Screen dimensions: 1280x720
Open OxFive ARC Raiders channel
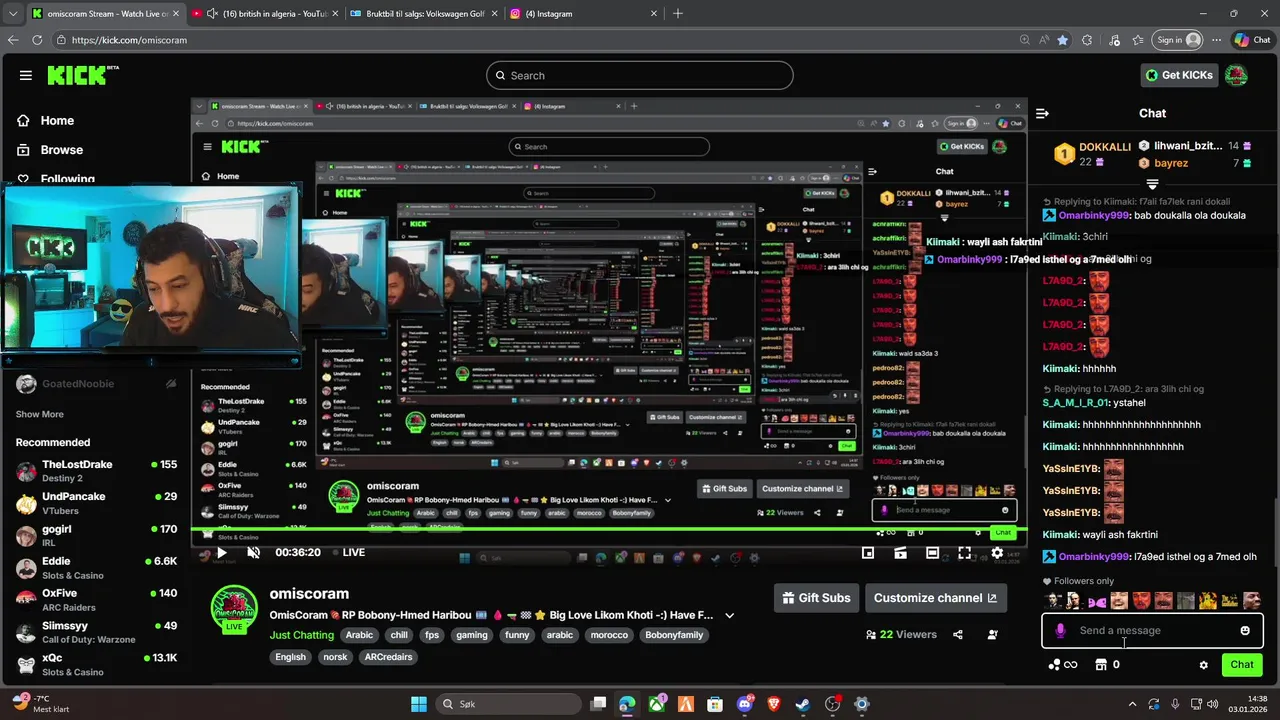96,599
